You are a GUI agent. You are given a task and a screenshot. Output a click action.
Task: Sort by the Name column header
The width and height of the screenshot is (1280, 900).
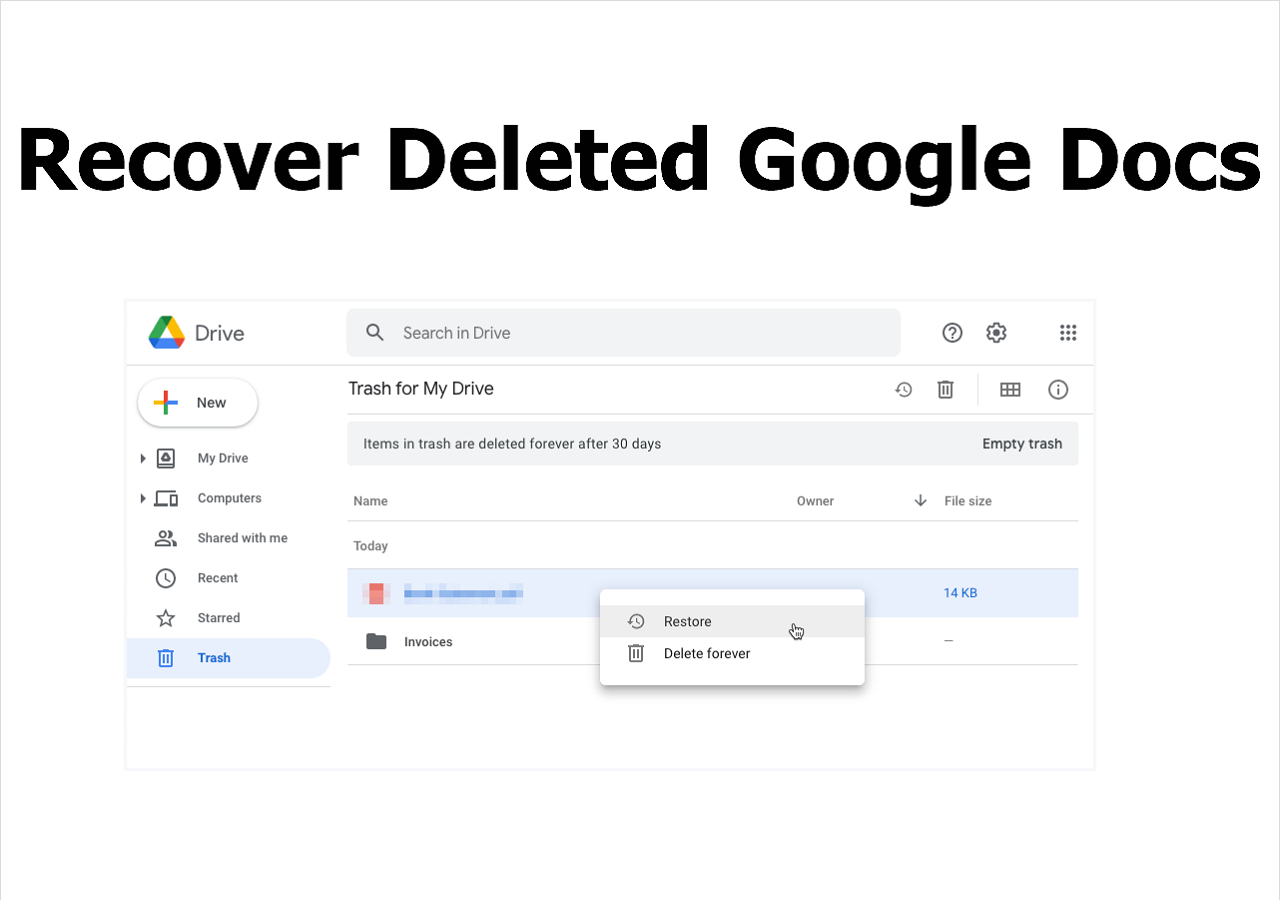point(370,501)
